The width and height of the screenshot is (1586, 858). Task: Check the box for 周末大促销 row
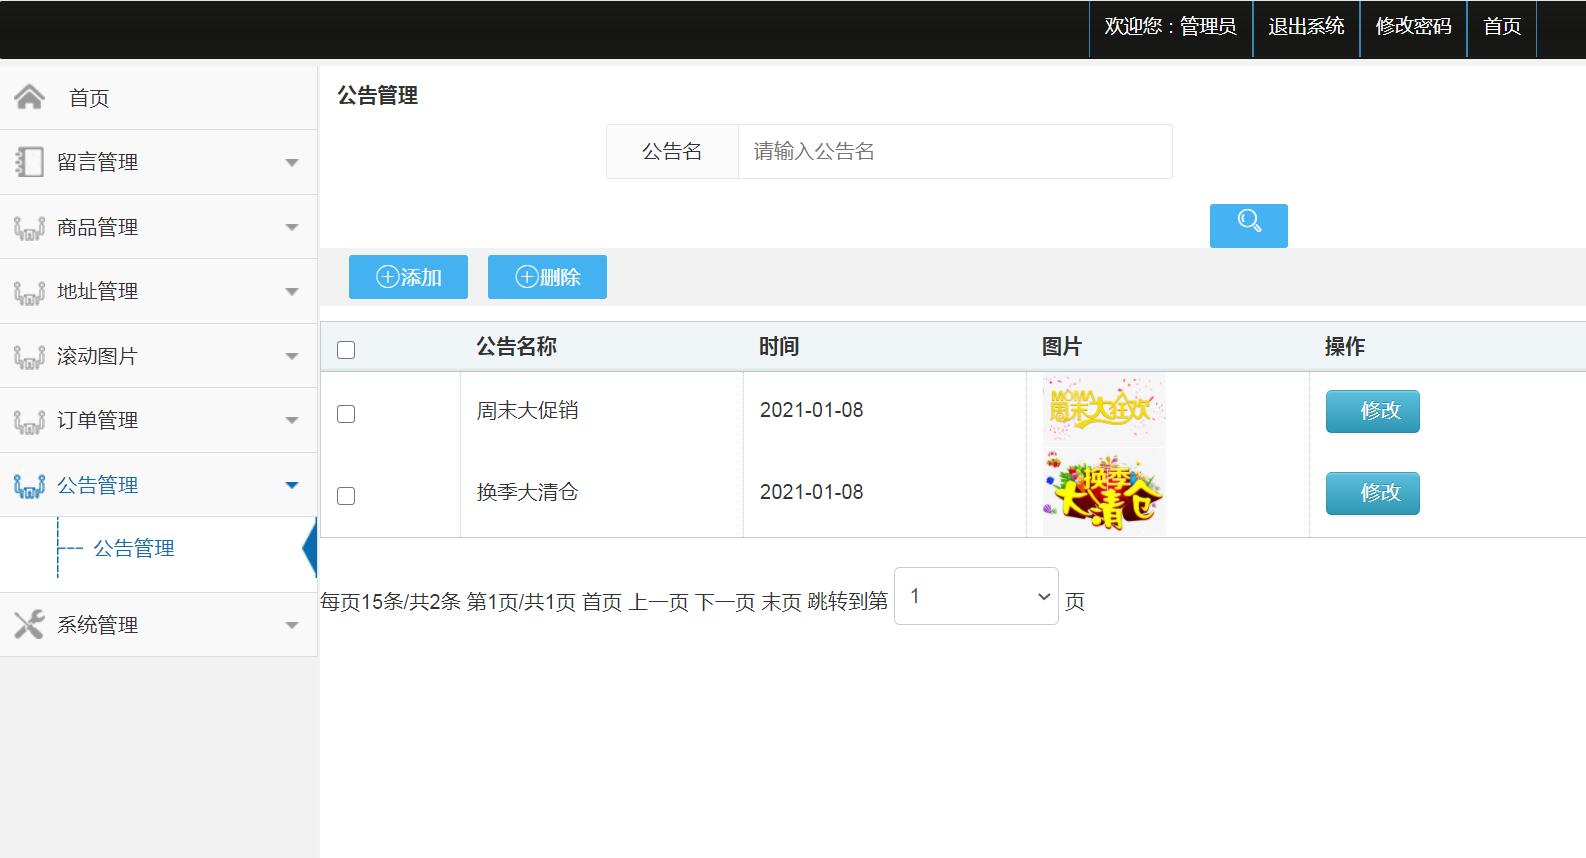click(x=346, y=413)
